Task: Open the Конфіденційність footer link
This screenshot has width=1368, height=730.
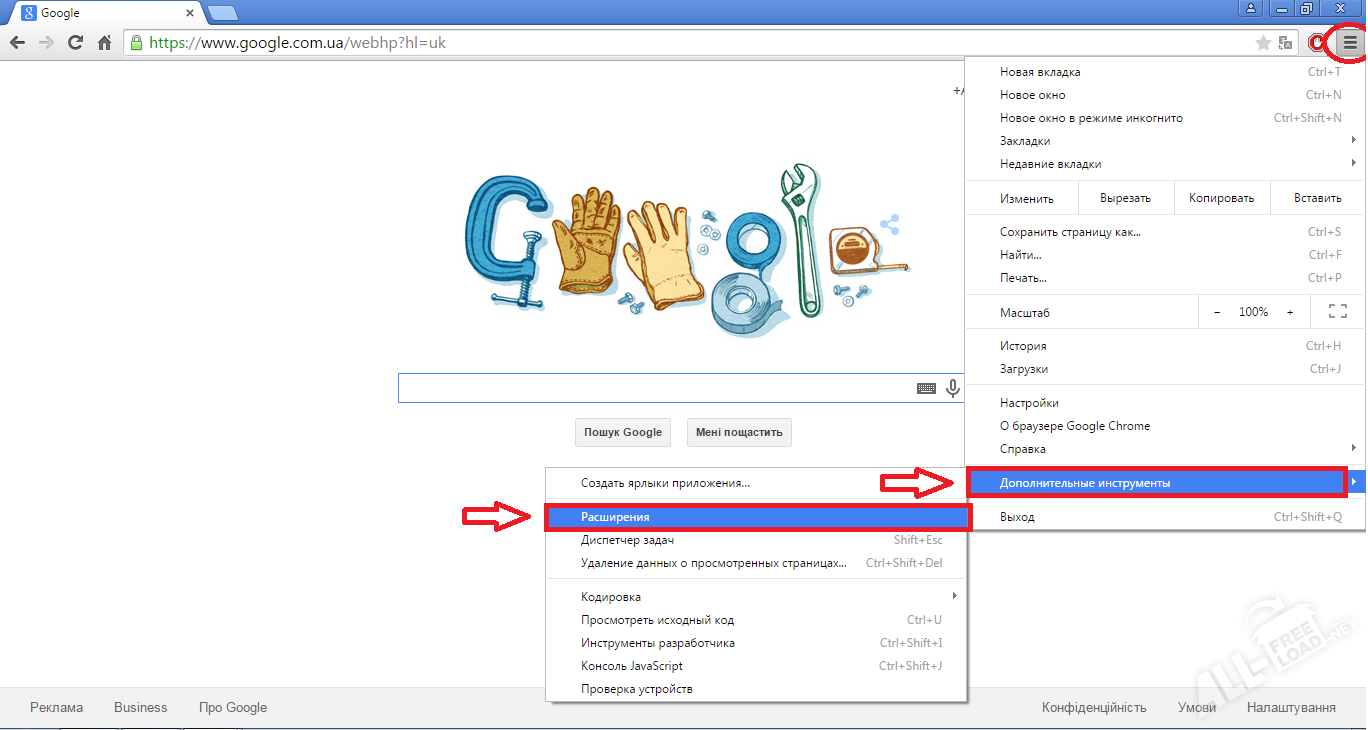Action: point(1093,707)
